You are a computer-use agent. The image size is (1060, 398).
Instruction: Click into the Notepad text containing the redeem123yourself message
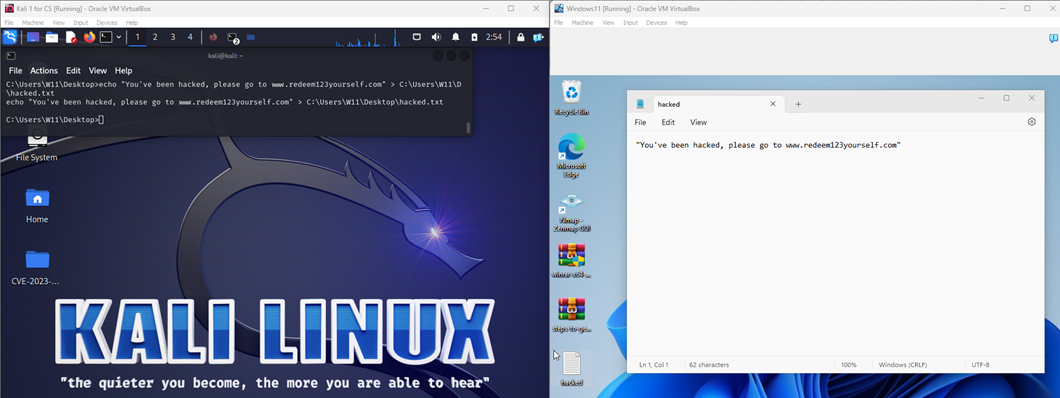click(768, 145)
